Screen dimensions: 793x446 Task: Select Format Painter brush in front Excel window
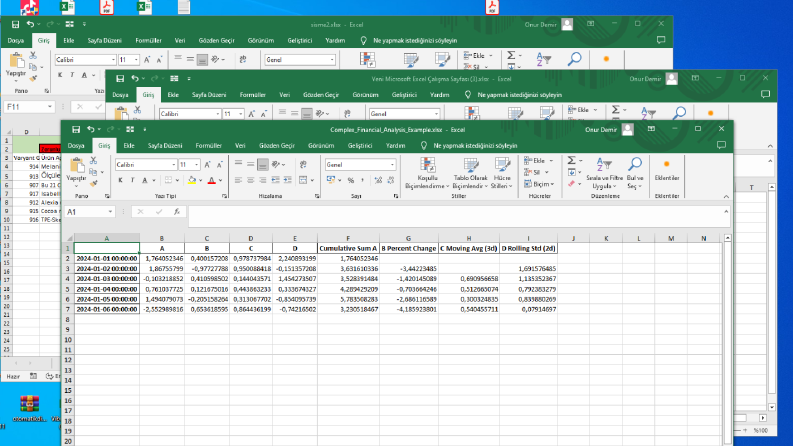pos(93,184)
